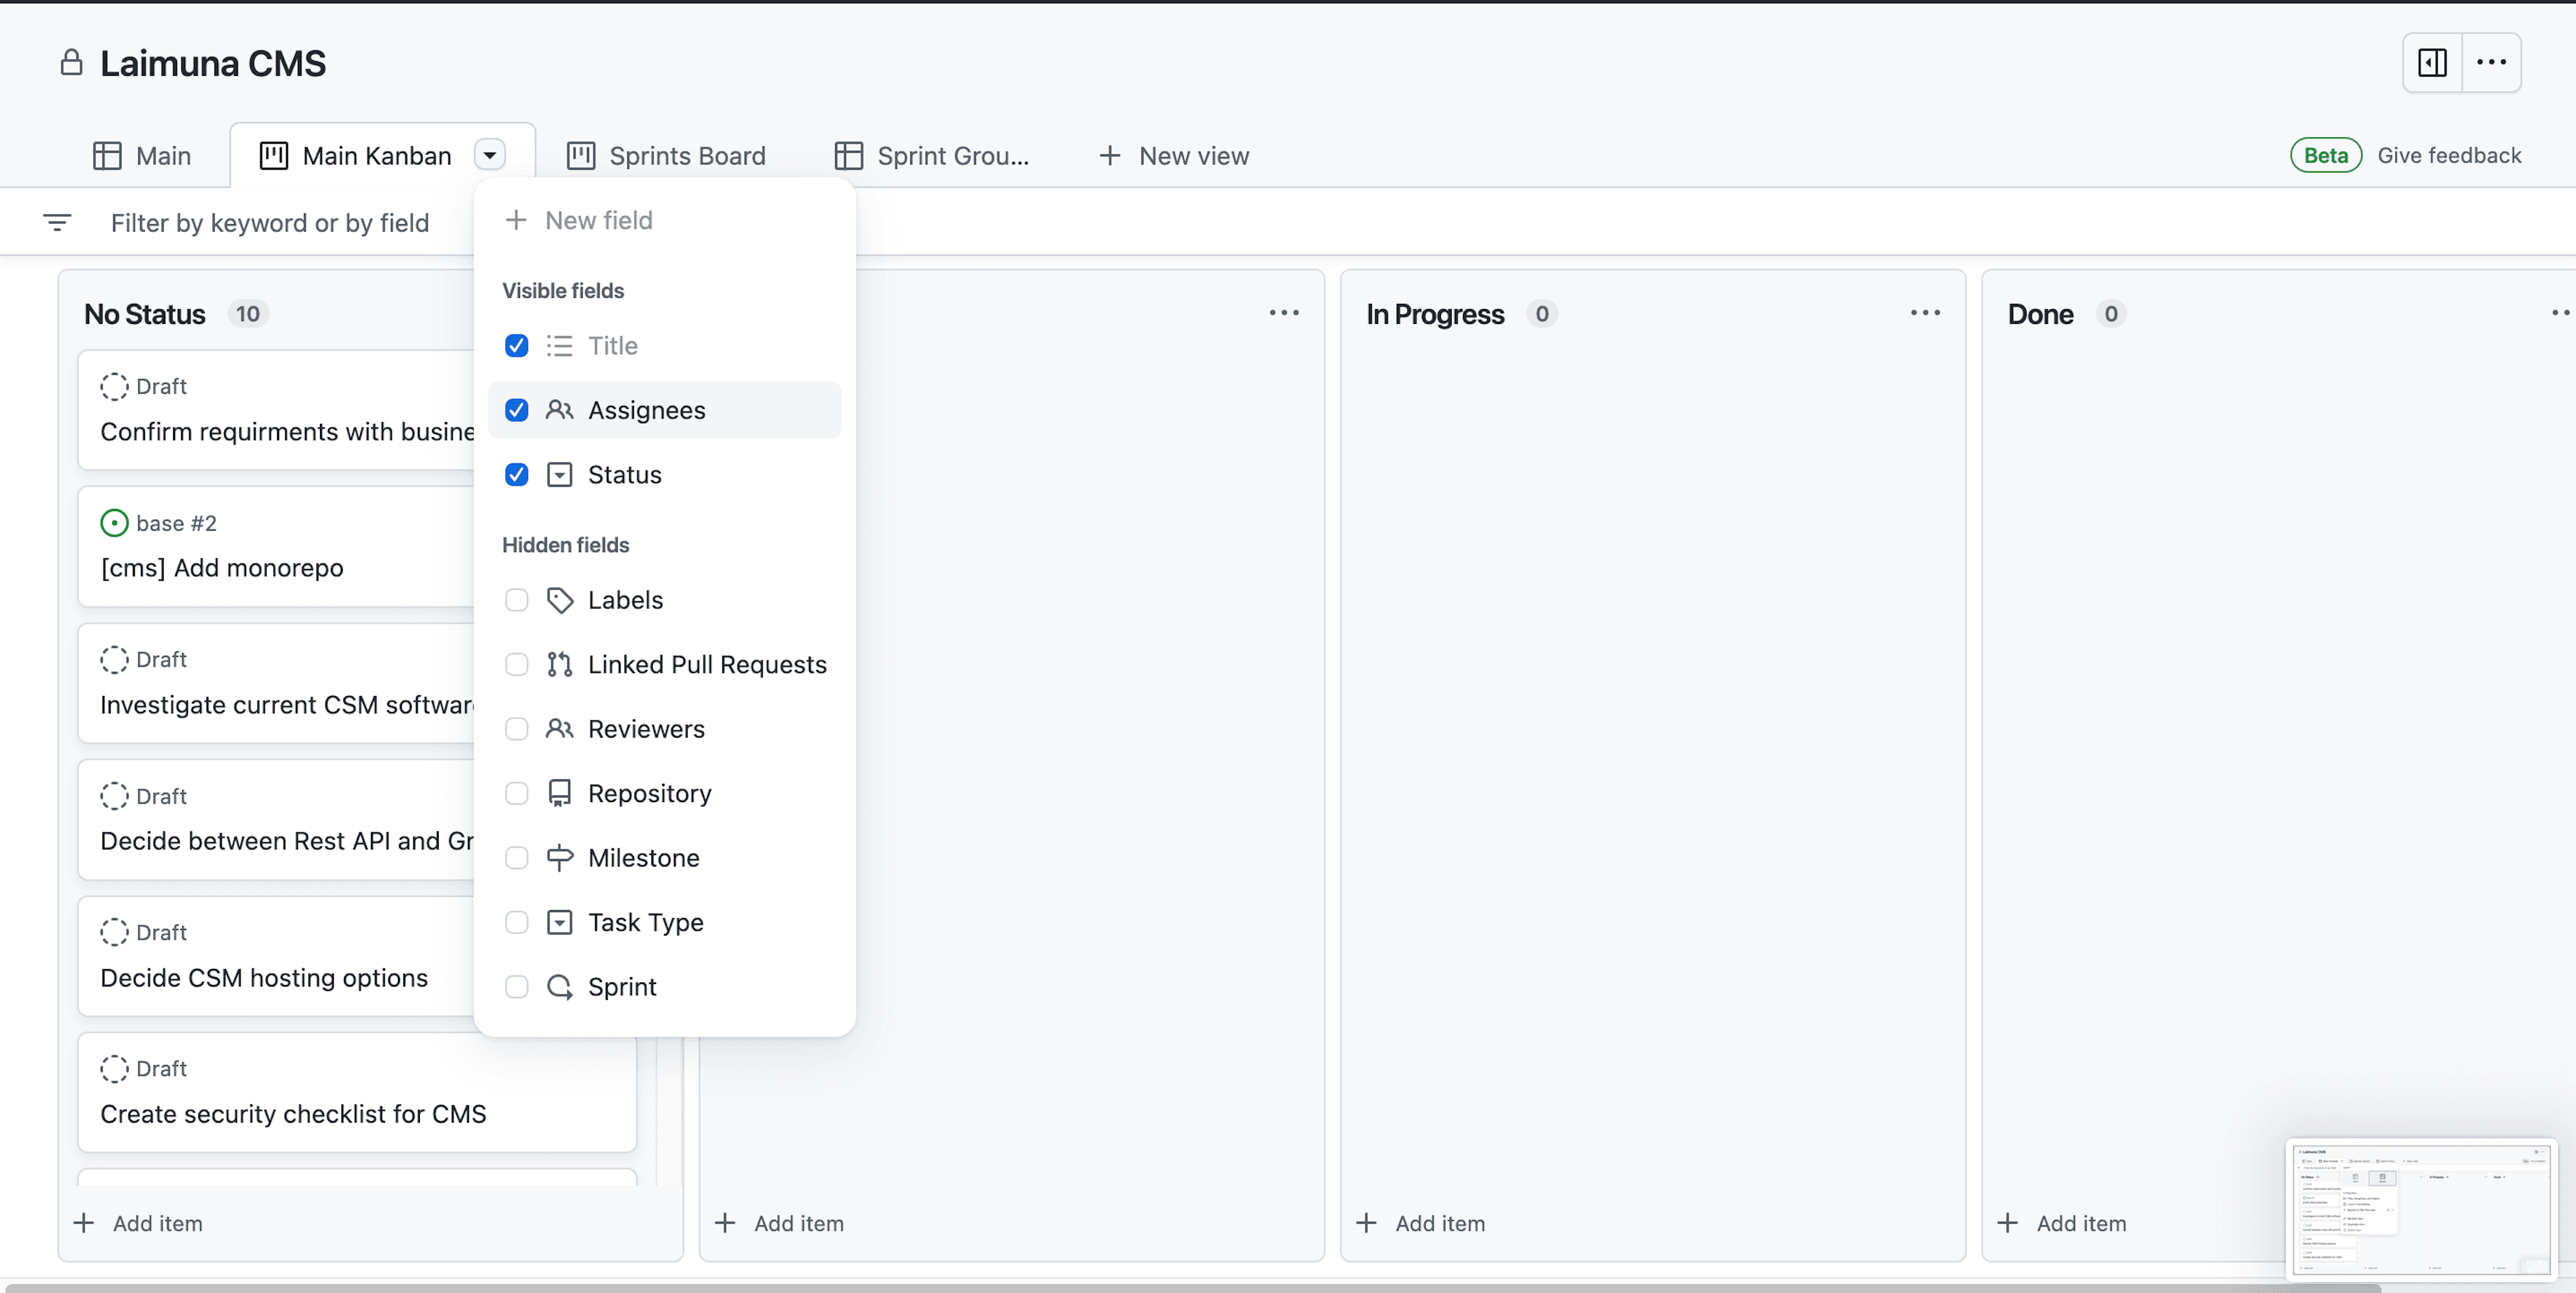Click the Reviewers people icon

pos(560,729)
